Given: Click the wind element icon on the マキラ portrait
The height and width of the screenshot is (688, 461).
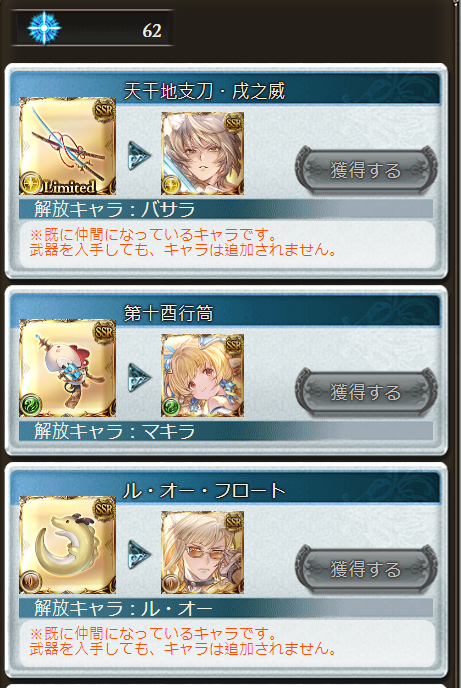Looking at the screenshot, I should pos(171,407).
